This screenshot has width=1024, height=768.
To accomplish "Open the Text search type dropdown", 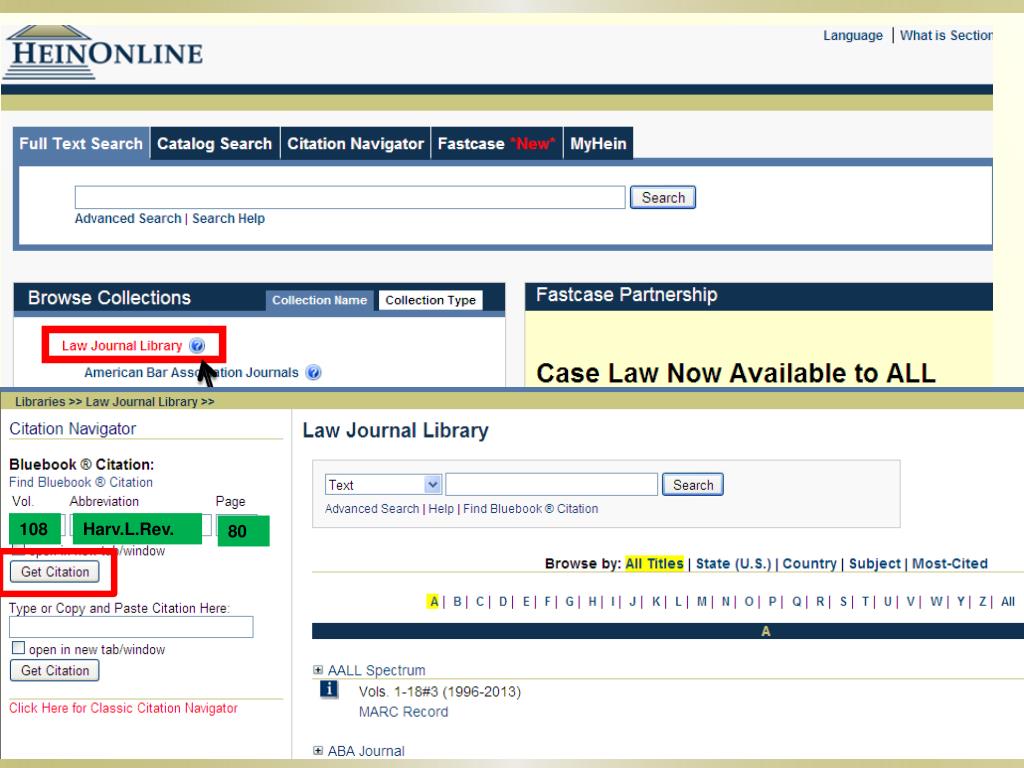I will [383, 485].
